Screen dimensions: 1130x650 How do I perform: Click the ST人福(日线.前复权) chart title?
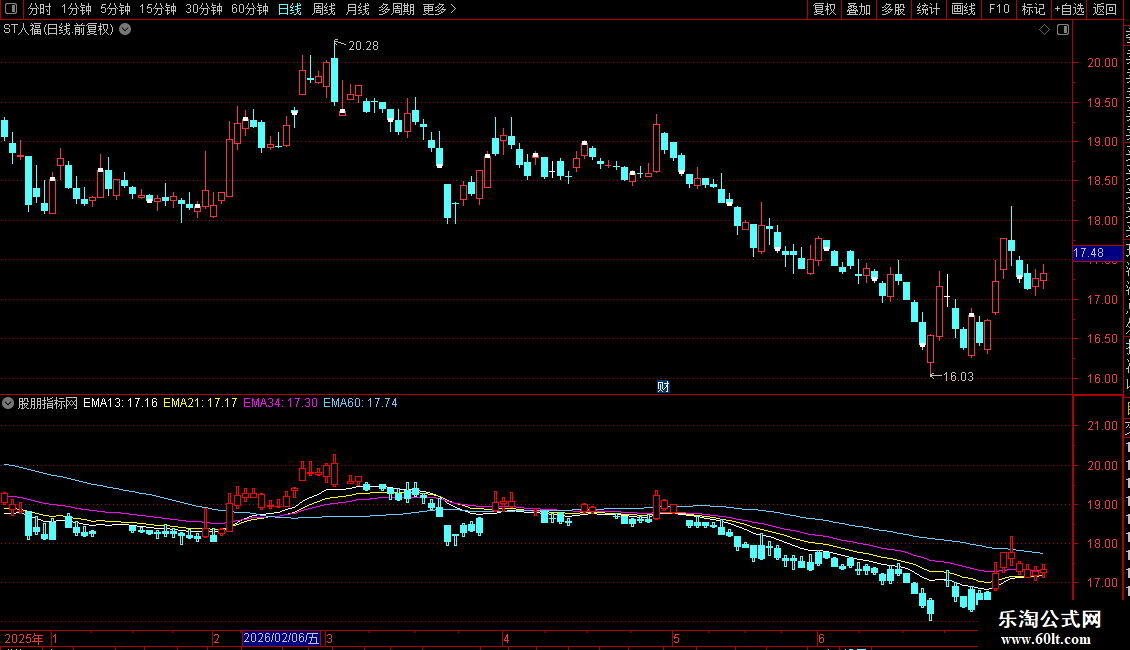pos(58,30)
